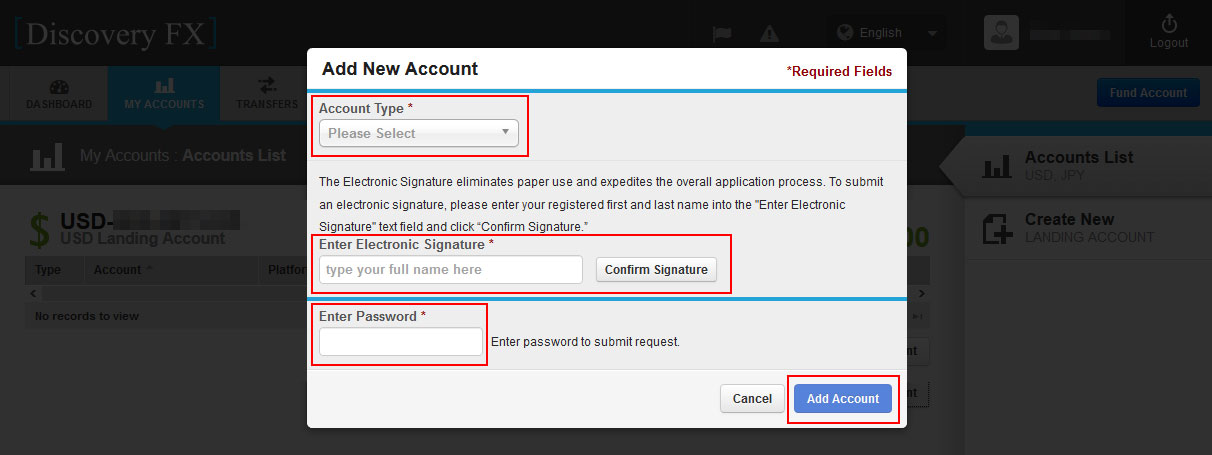This screenshot has height=455, width=1212.
Task: Select the Transfers arrows icon
Action: click(x=267, y=85)
